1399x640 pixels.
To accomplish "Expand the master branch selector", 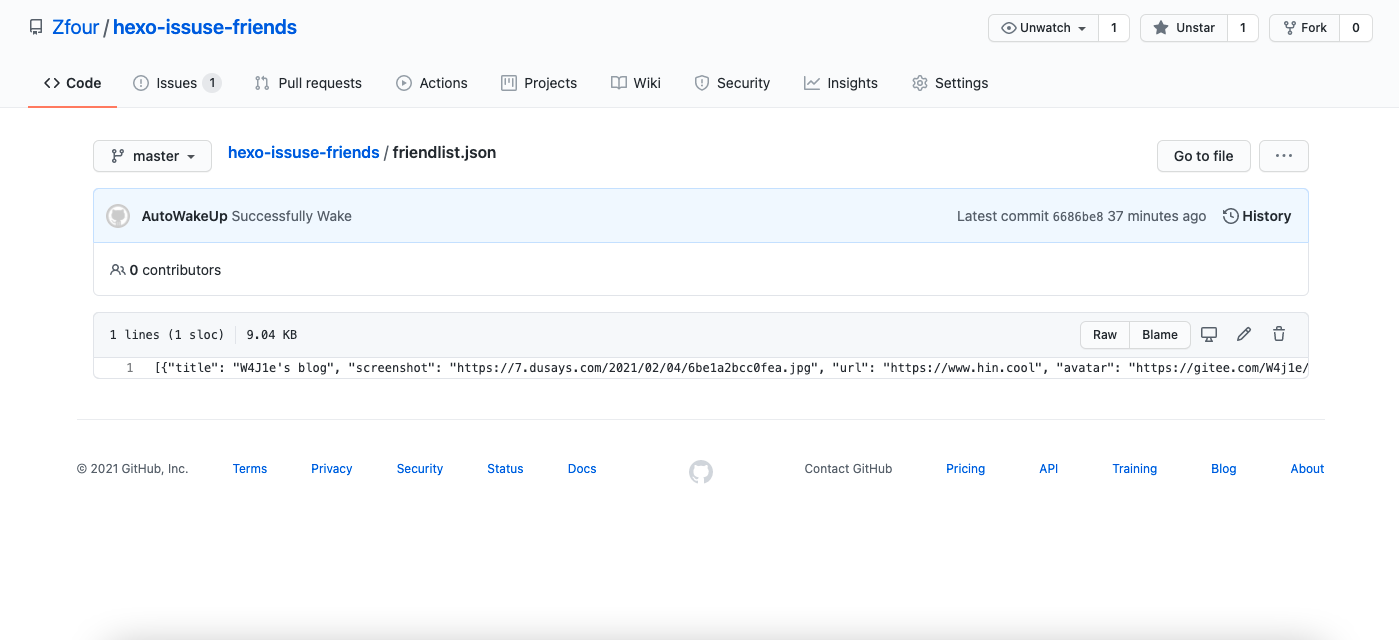I will [x=153, y=156].
